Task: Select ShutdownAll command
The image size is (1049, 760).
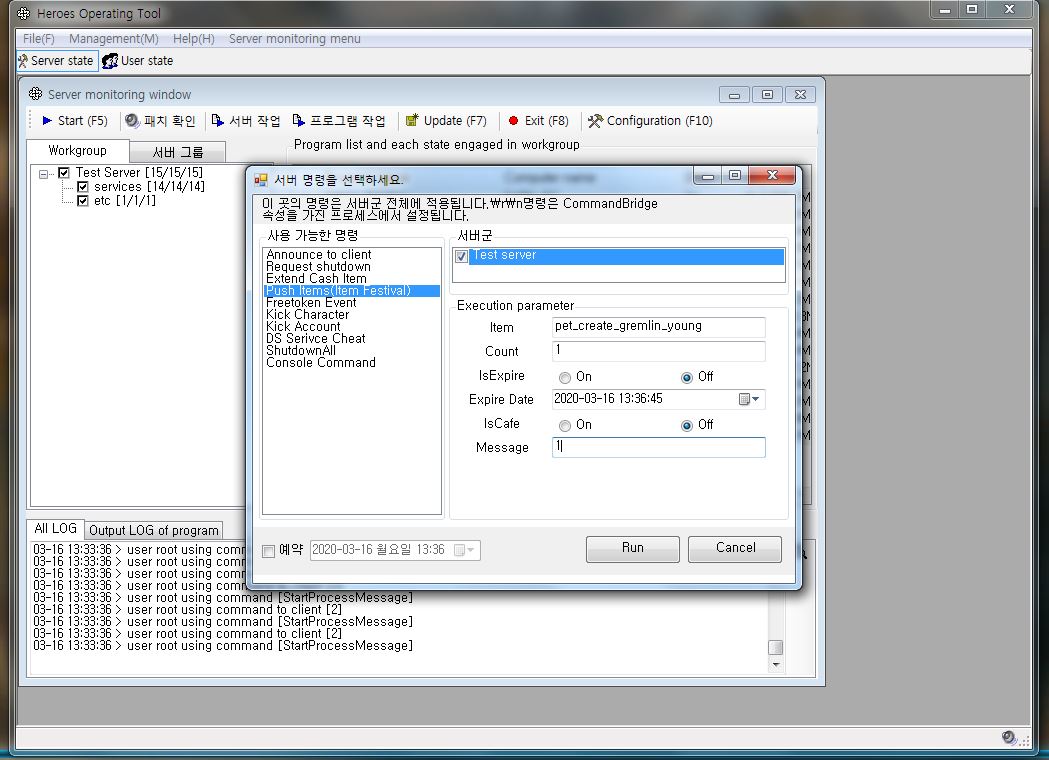Action: (301, 351)
